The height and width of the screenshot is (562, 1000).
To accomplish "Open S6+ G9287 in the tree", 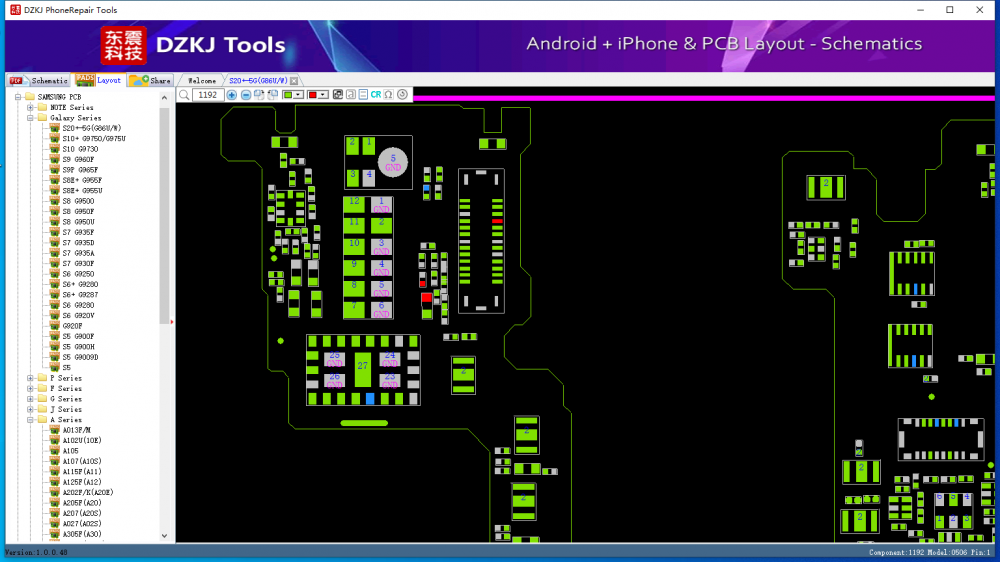I will [x=80, y=295].
